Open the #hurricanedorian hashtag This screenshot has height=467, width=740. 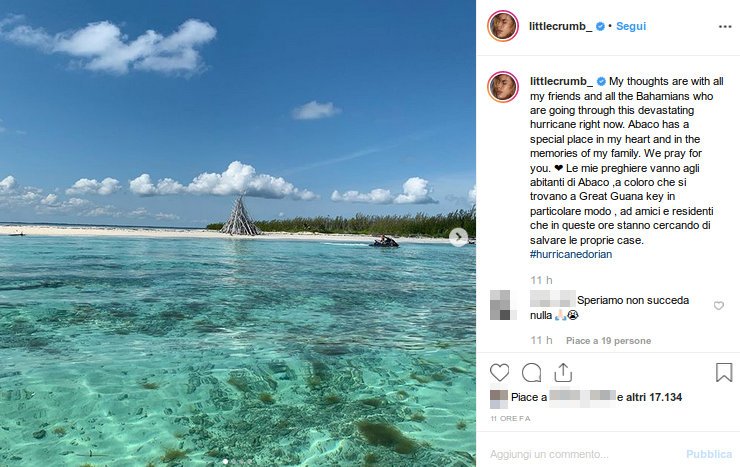click(571, 254)
